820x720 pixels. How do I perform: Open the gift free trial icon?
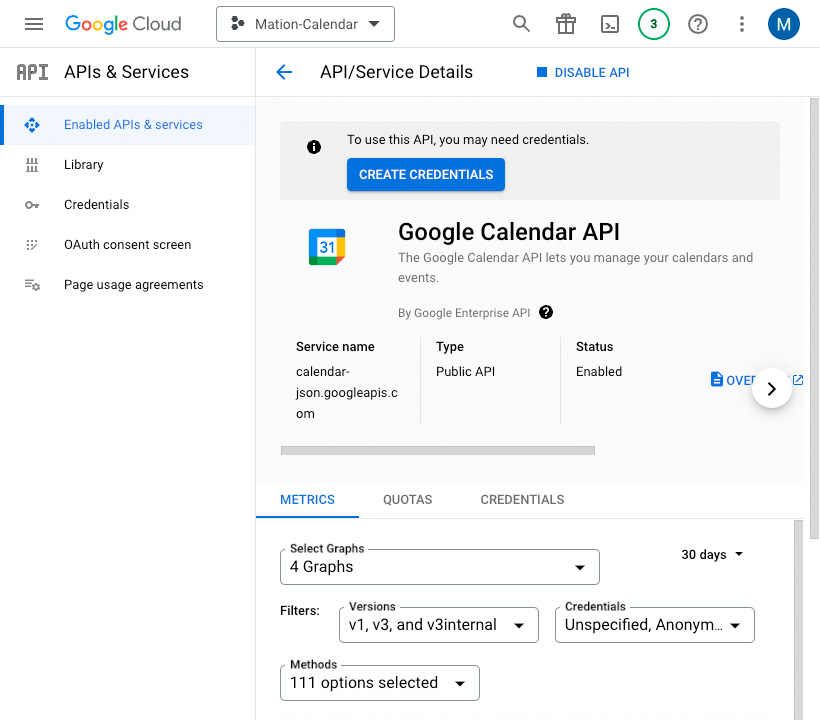click(566, 24)
